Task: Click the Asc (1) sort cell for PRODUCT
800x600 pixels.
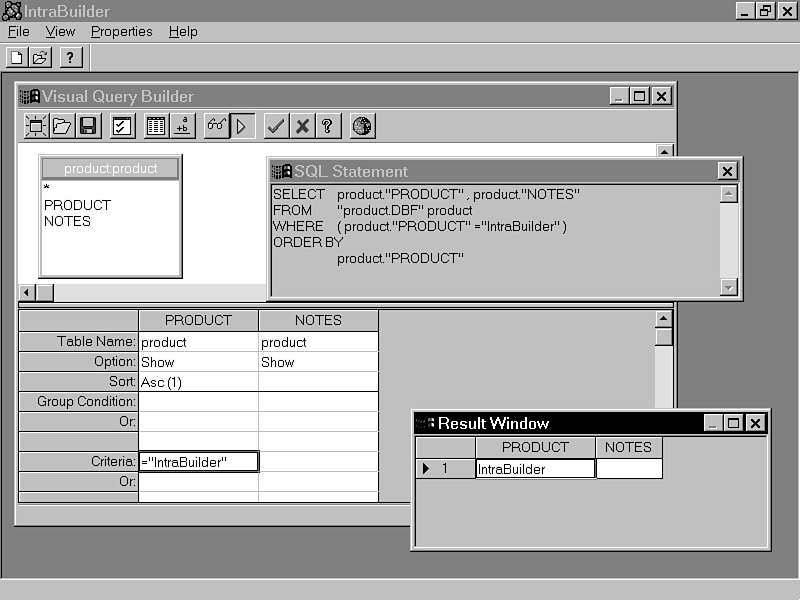Action: pyautogui.click(x=163, y=381)
